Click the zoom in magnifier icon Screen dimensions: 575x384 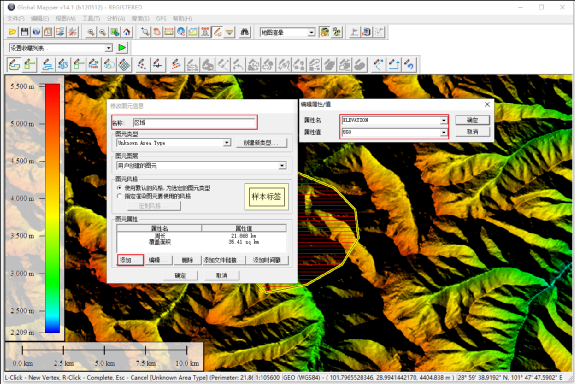(x=91, y=32)
